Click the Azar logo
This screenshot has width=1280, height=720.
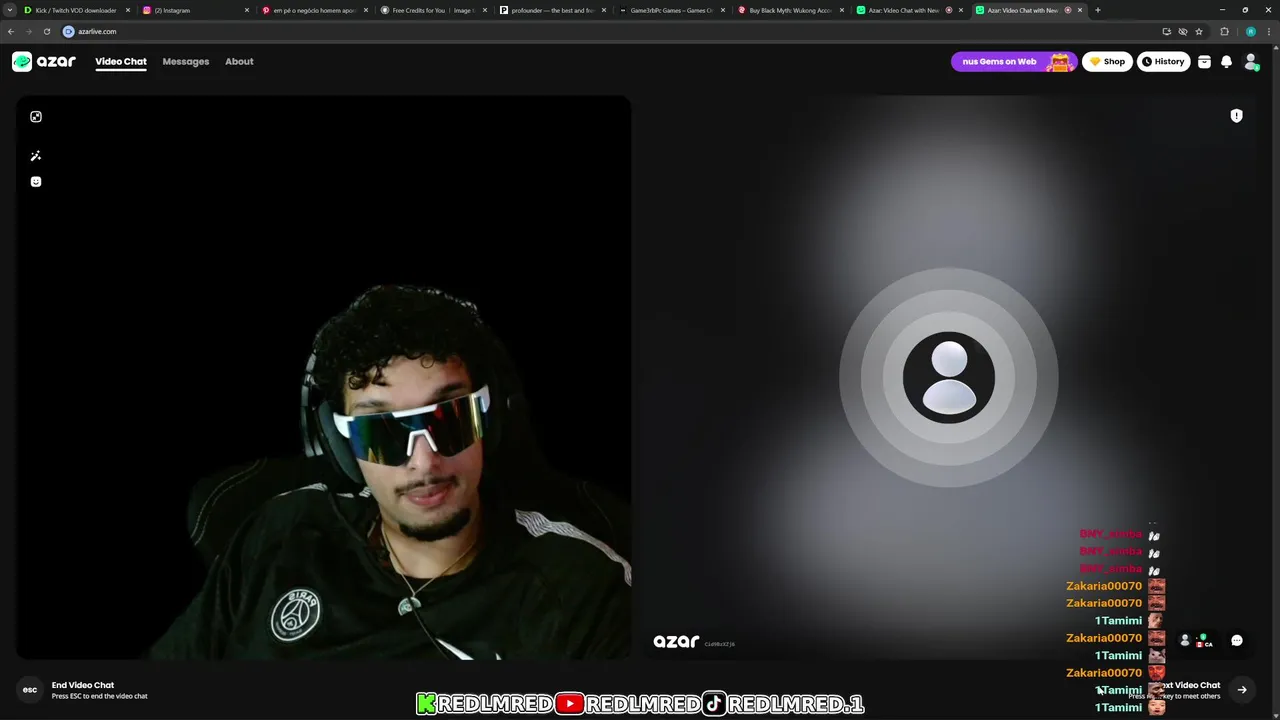click(44, 62)
